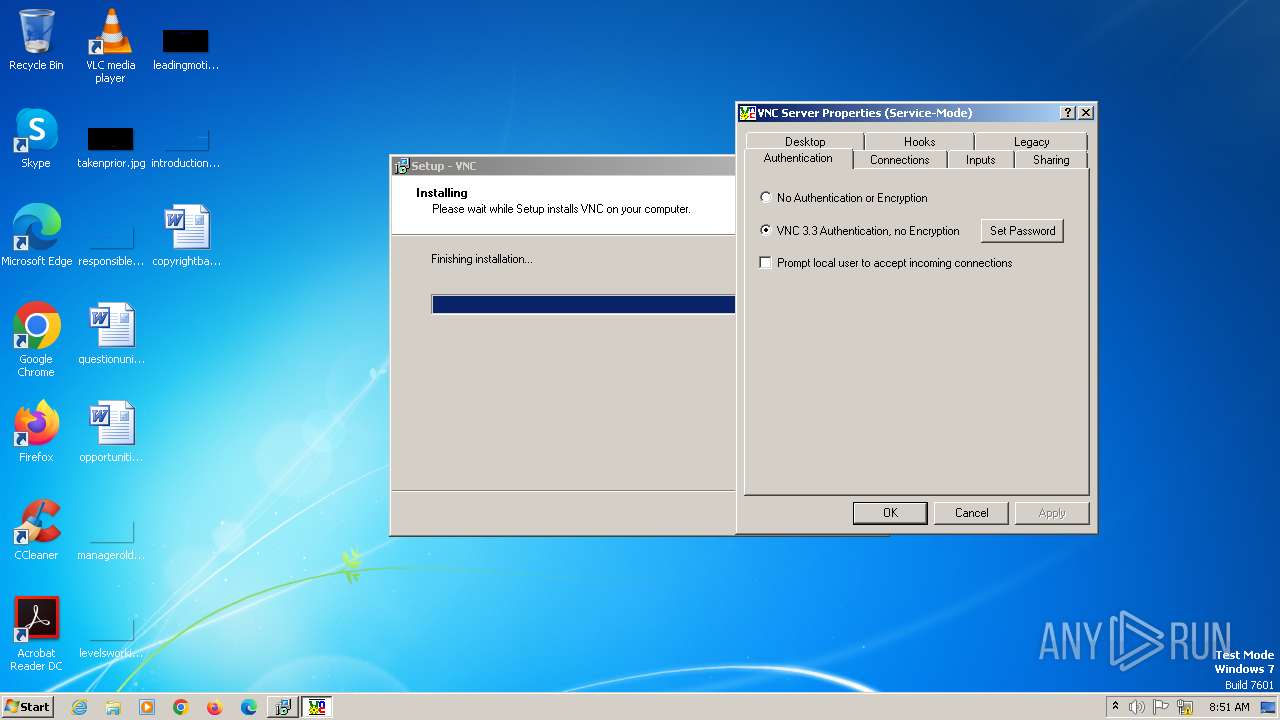Viewport: 1280px width, 720px height.
Task: Open the Recycle Bin desktop icon
Action: pyautogui.click(x=36, y=40)
